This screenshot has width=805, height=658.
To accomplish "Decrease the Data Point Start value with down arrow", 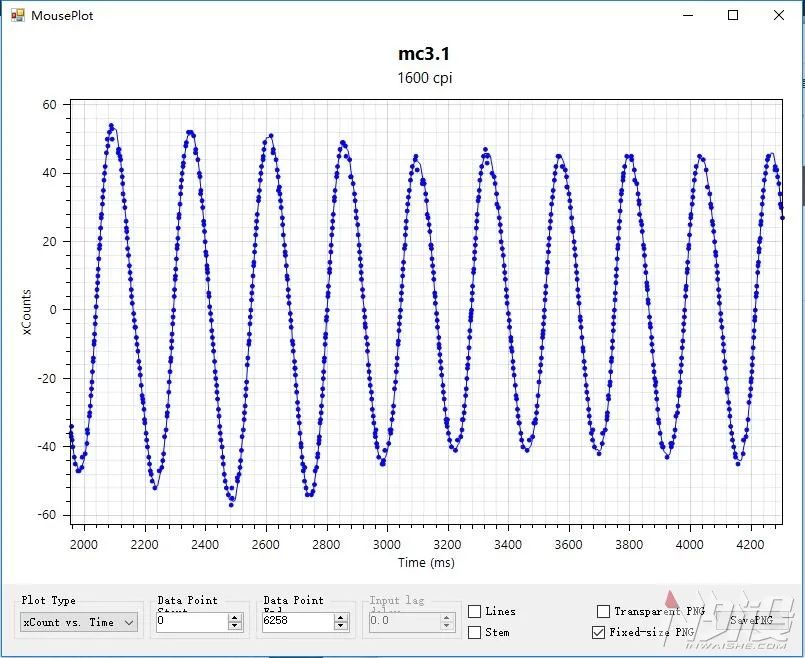I will click(235, 627).
